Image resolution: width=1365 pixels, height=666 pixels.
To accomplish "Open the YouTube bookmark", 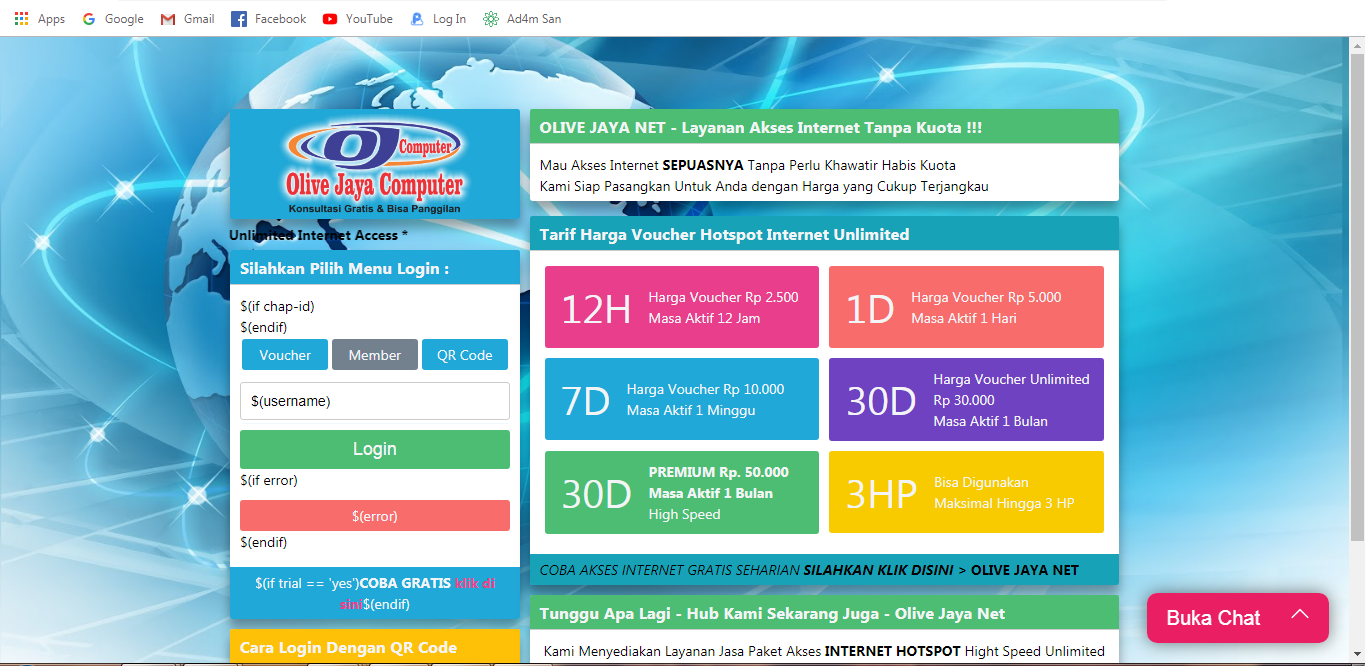I will (357, 18).
